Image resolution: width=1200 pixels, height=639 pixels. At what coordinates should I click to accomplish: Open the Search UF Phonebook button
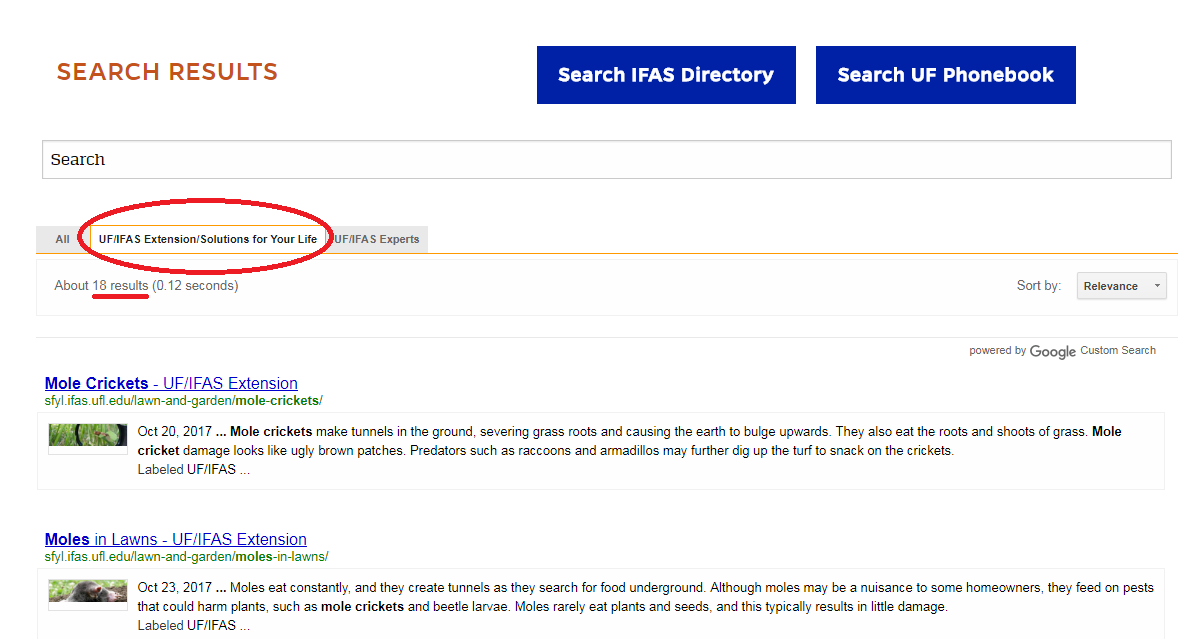tap(946, 75)
